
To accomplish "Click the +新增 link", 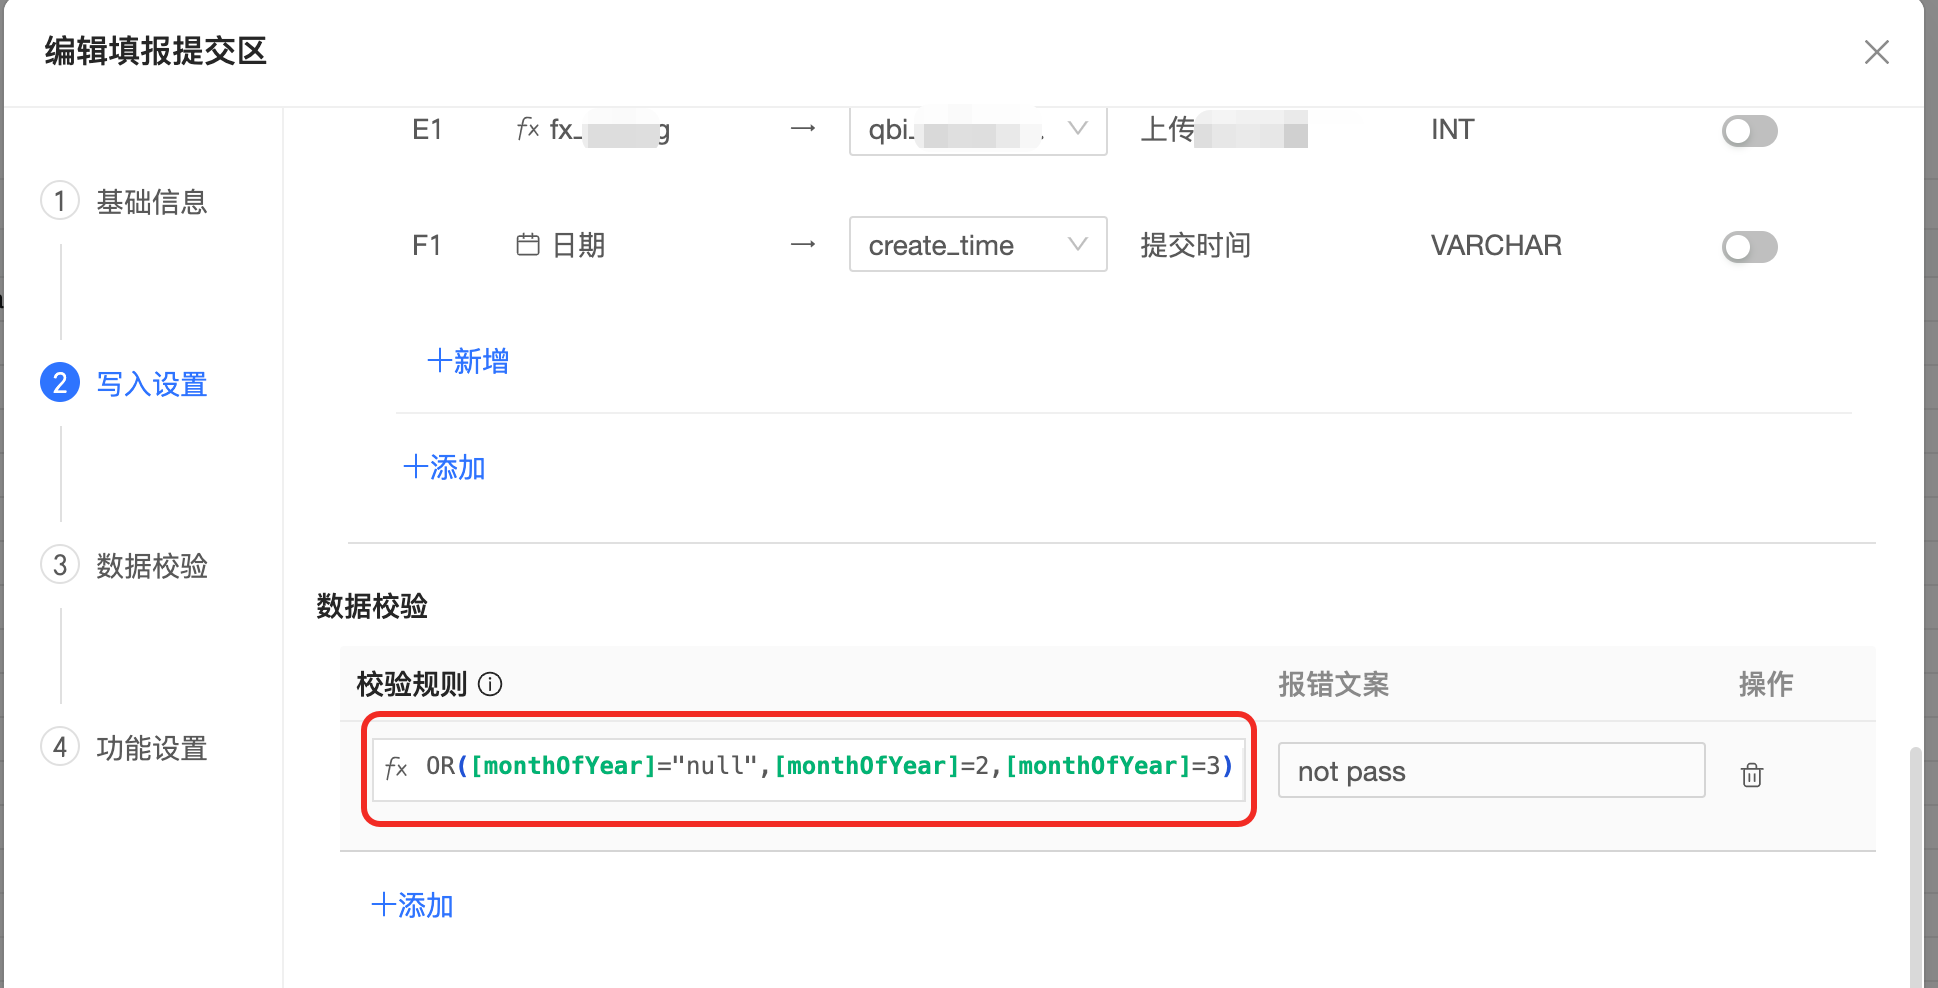I will click(x=468, y=361).
